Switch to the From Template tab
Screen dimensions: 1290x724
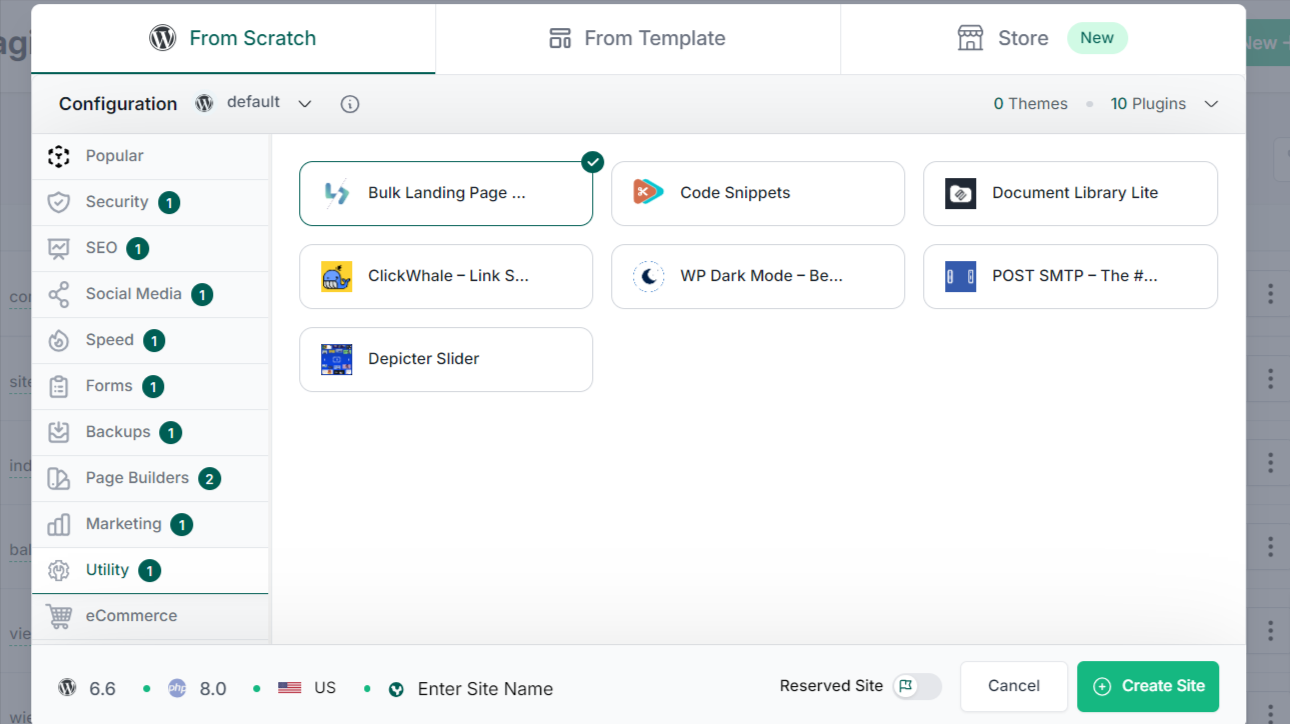(638, 38)
